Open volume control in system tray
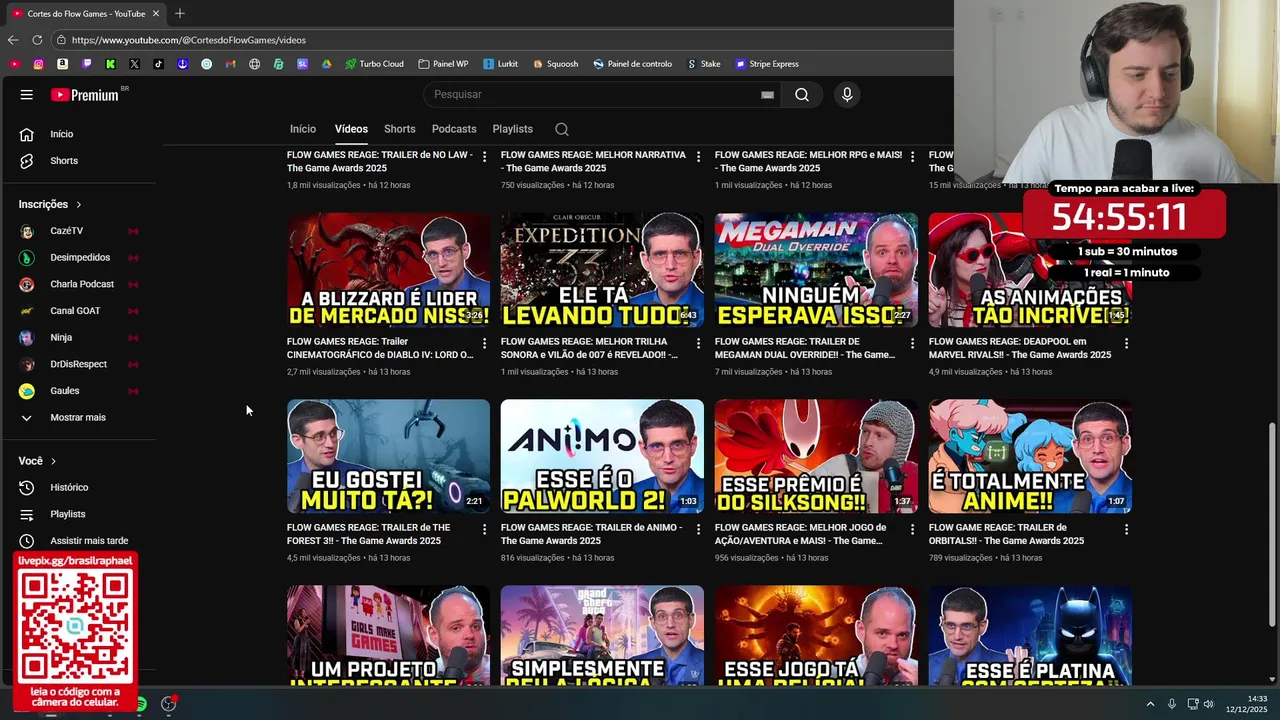Screen dimensions: 1280x720 (1208, 704)
